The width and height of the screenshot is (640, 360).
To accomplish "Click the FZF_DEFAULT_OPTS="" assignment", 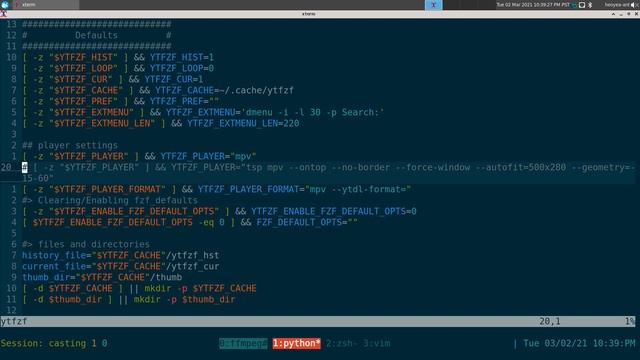I will [x=307, y=222].
